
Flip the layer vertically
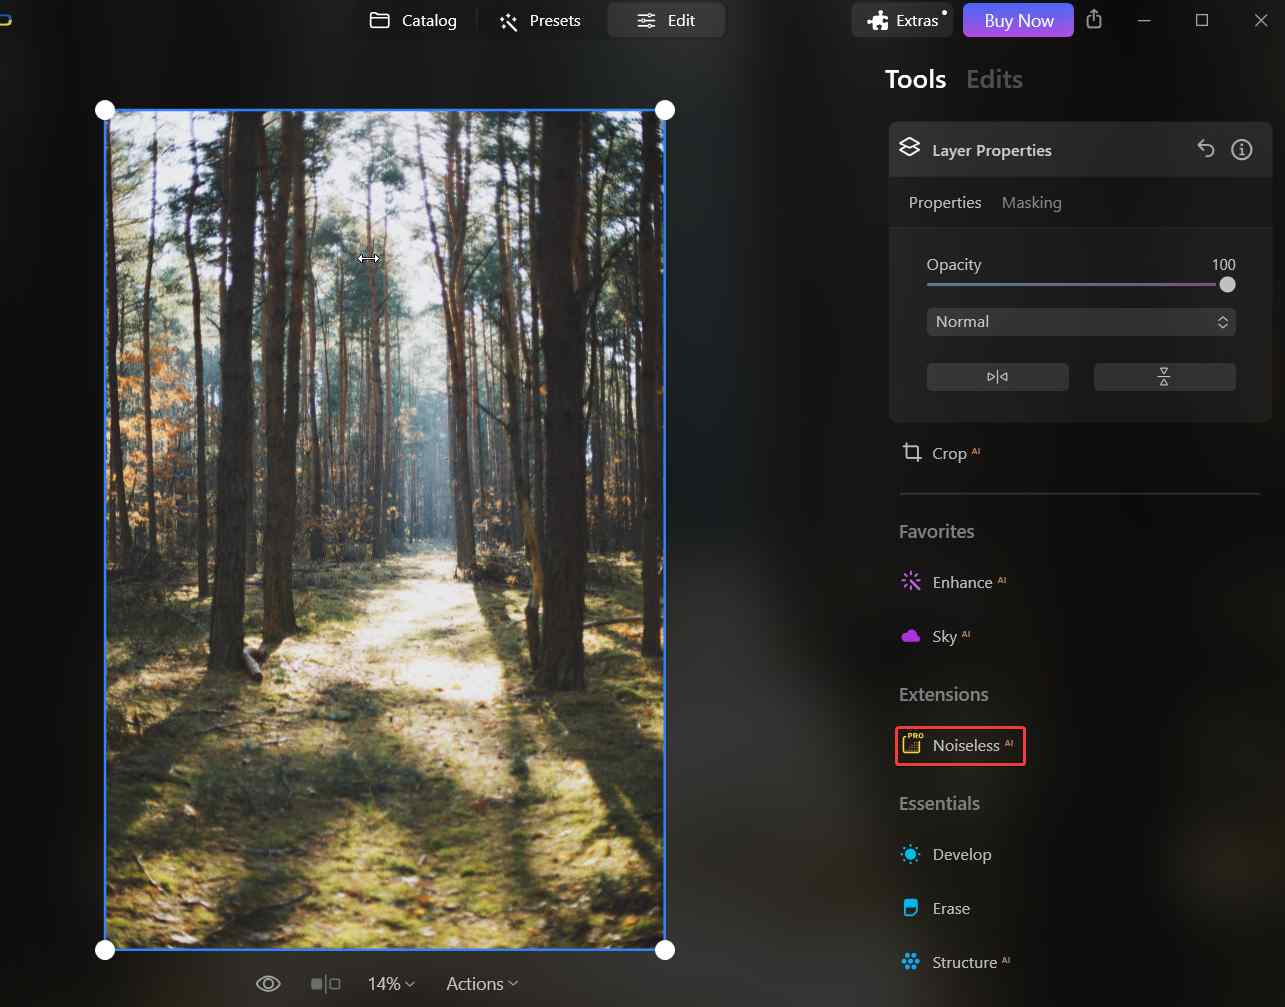point(1164,377)
